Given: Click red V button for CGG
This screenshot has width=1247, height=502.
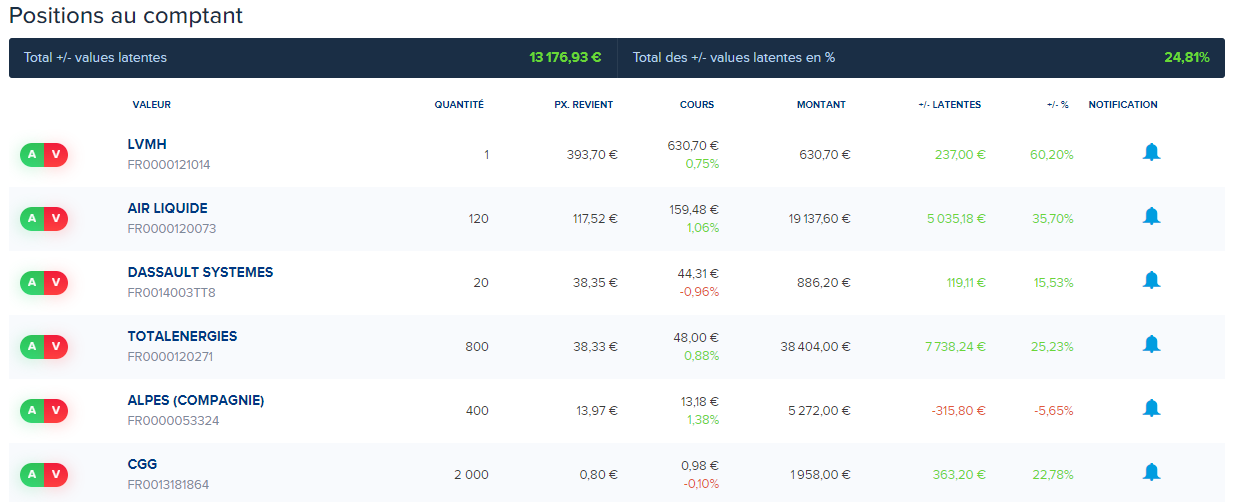Looking at the screenshot, I should [56, 475].
